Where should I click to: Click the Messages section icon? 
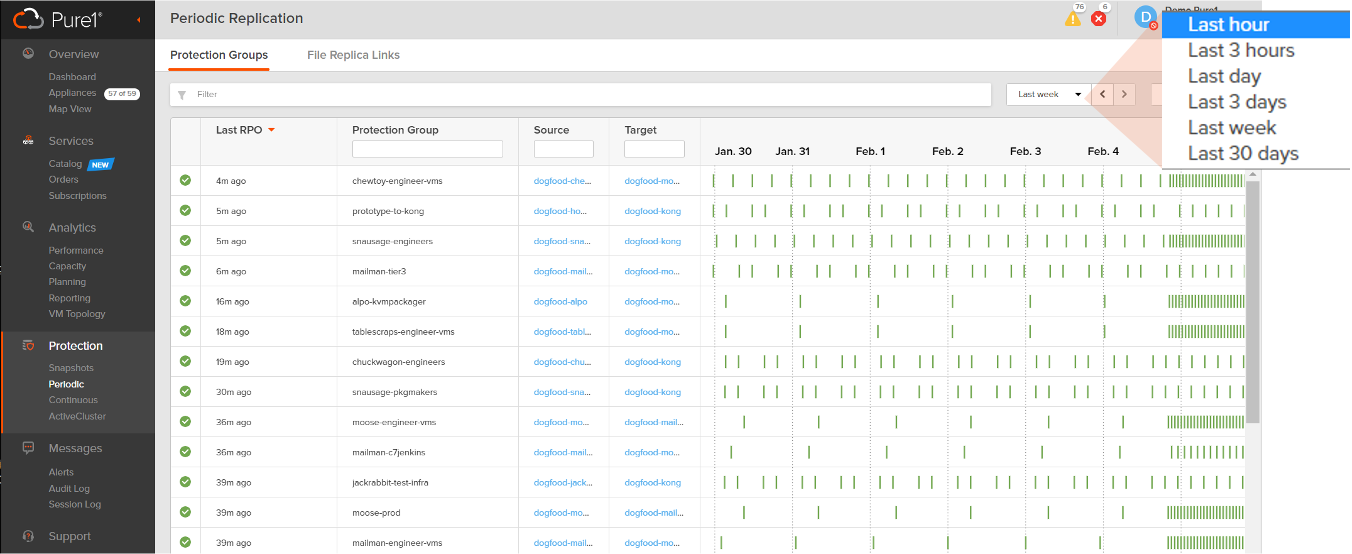pyautogui.click(x=28, y=448)
